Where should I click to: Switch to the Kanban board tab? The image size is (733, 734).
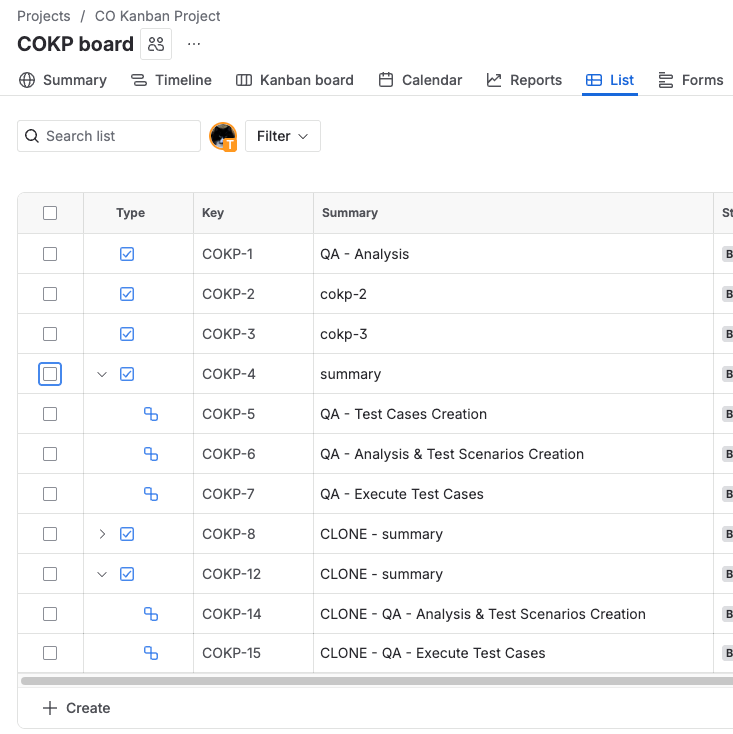295,80
